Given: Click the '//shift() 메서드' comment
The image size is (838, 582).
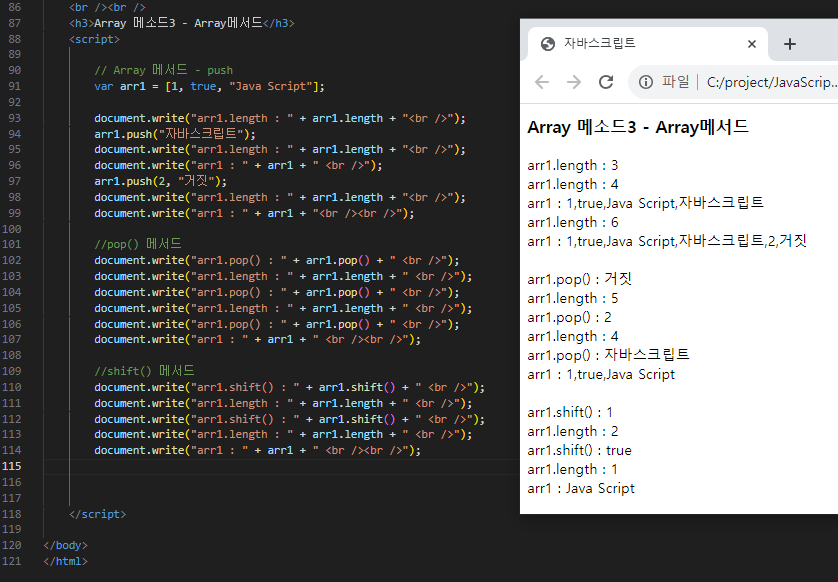Looking at the screenshot, I should click(x=144, y=371).
